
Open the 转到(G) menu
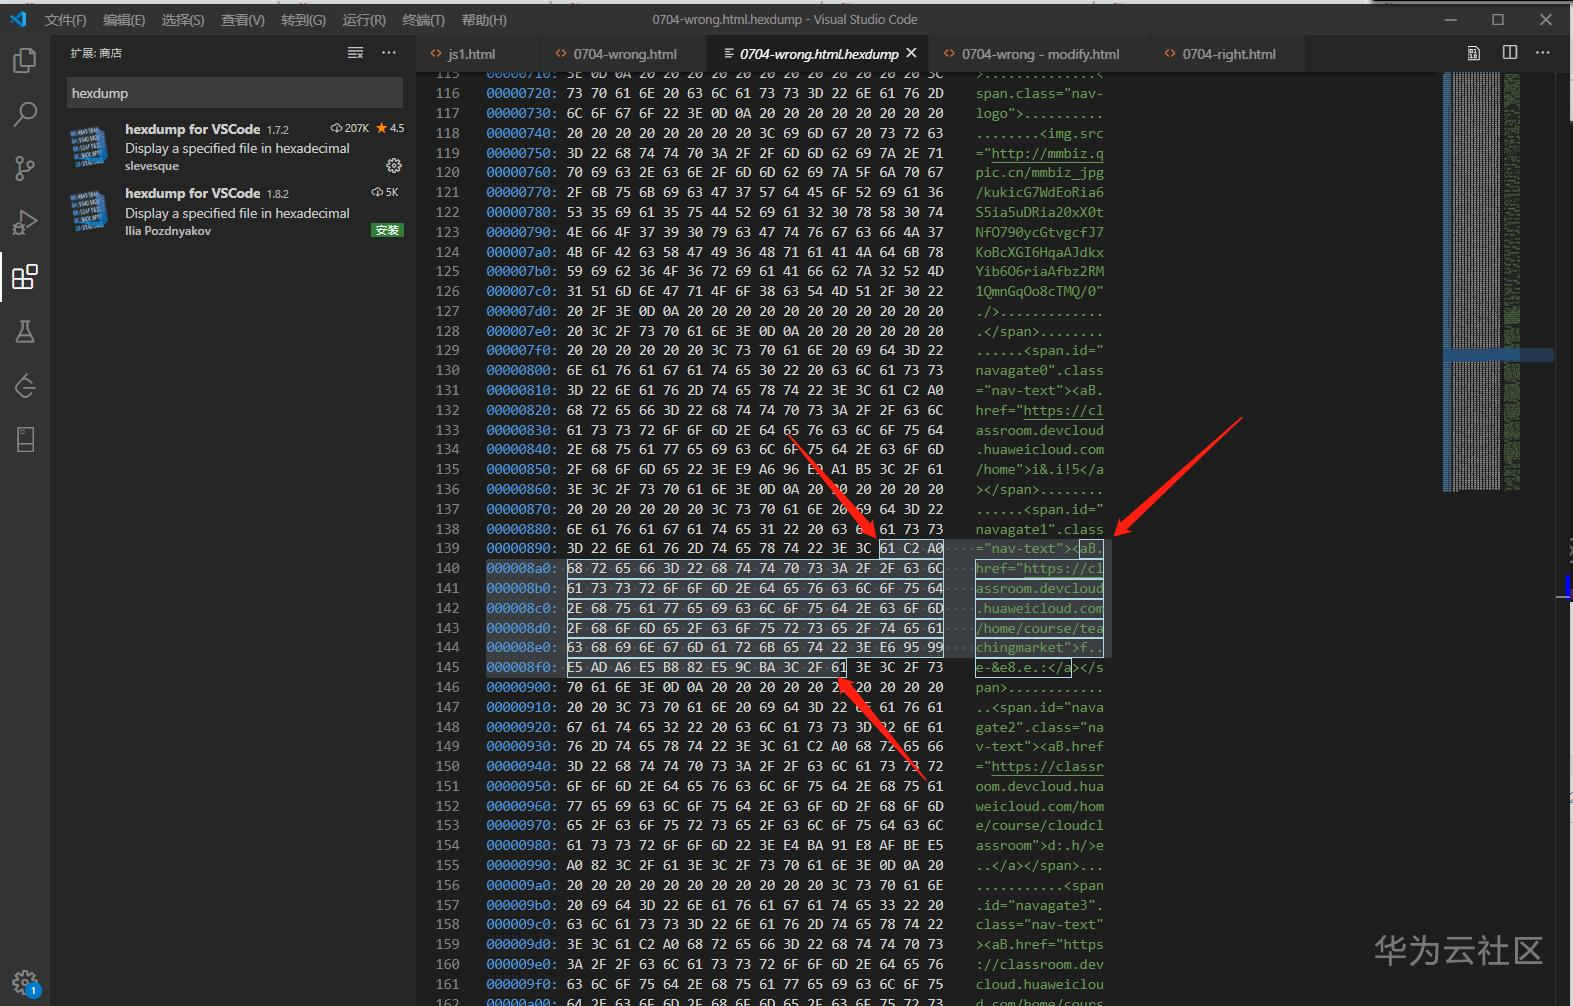pos(303,20)
